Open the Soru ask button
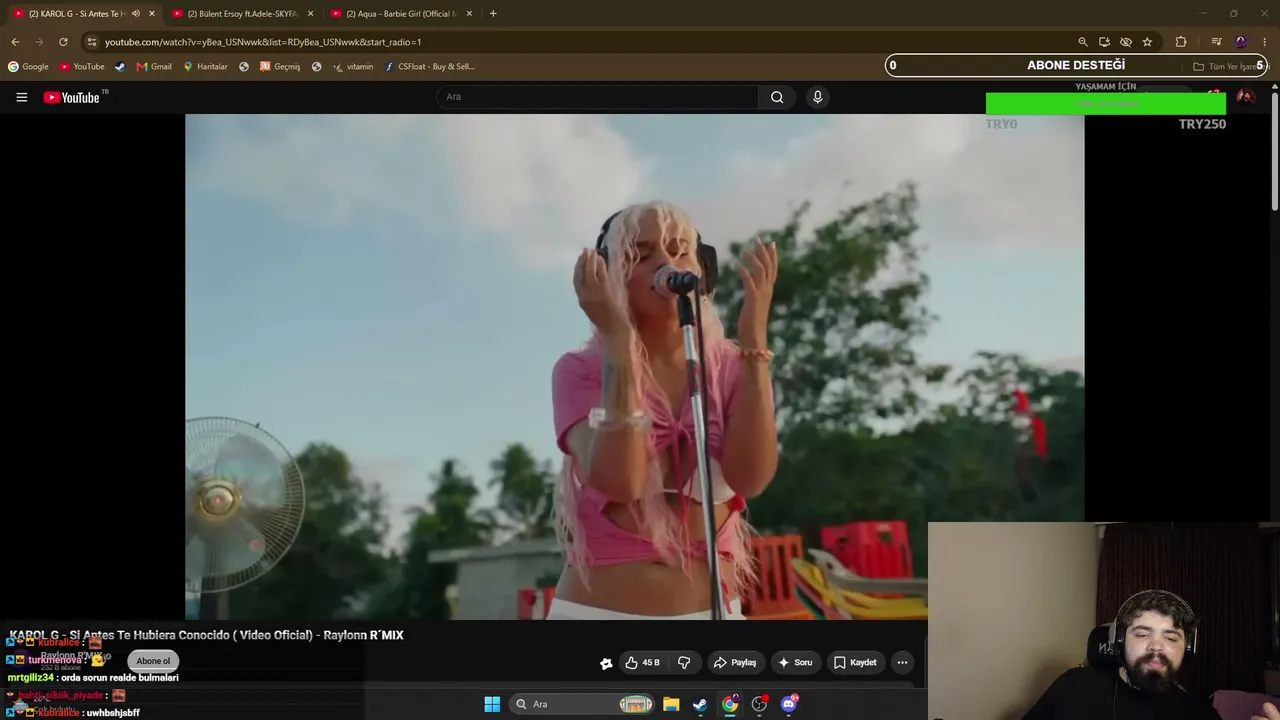Screen dimensions: 1280x720 (x=795, y=662)
